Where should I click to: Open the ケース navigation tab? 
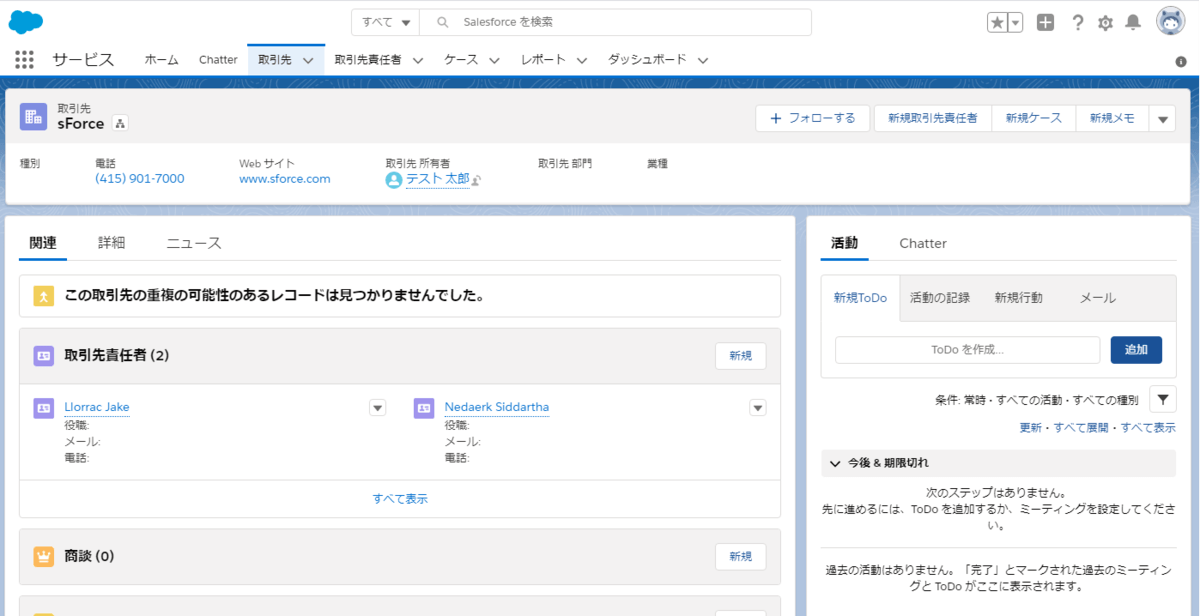coord(461,60)
